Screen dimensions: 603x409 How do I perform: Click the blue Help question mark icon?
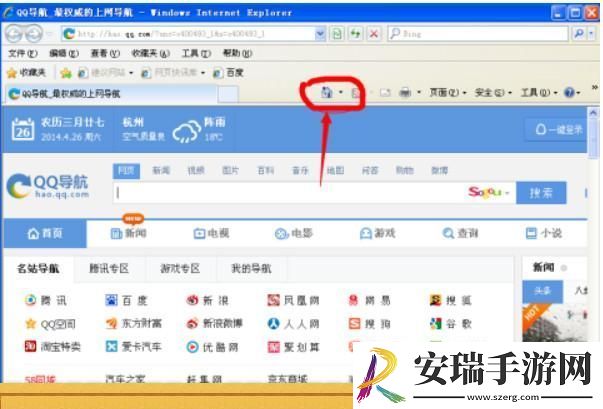pyautogui.click(x=569, y=92)
